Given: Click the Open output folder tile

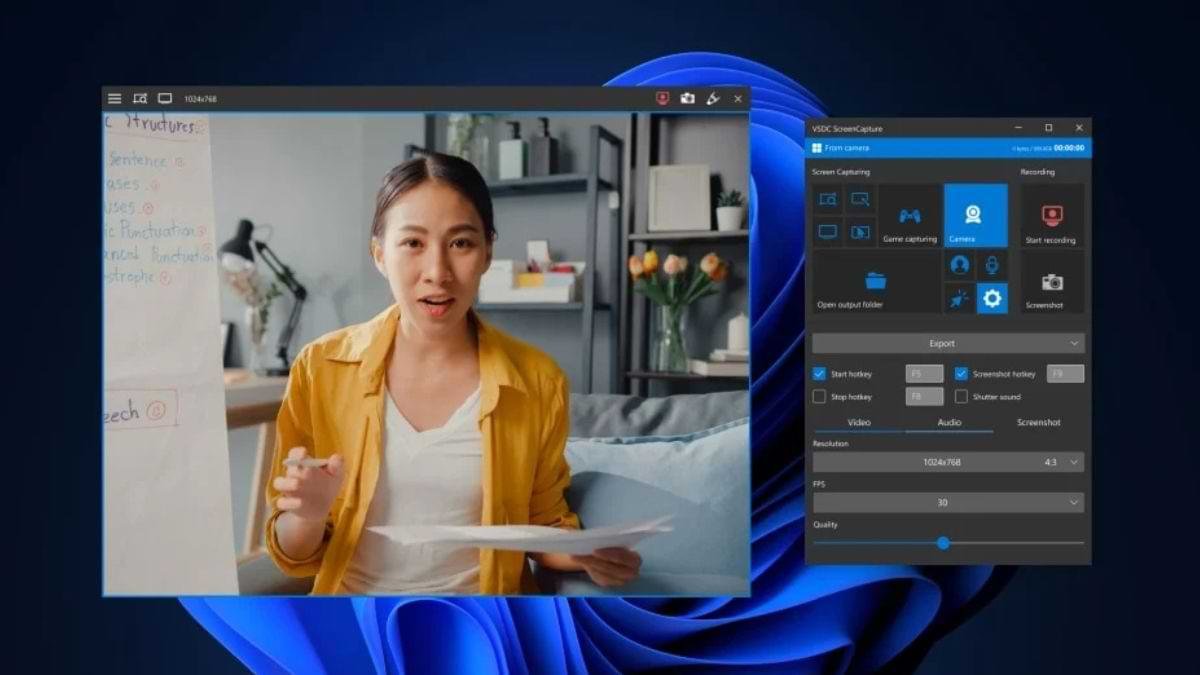Looking at the screenshot, I should (x=877, y=282).
